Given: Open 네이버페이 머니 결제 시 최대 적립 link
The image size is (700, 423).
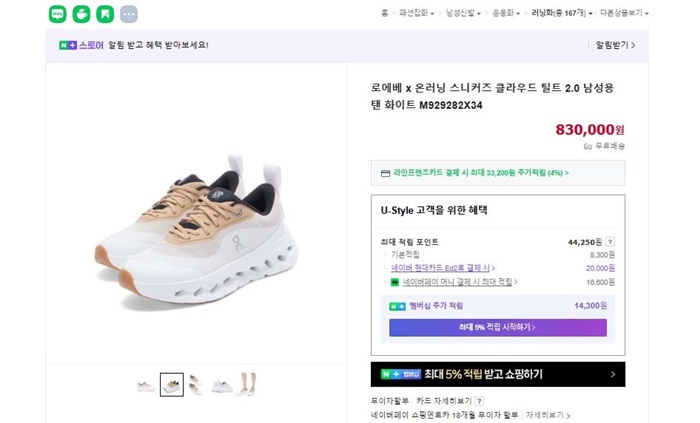Looking at the screenshot, I should coord(450,282).
